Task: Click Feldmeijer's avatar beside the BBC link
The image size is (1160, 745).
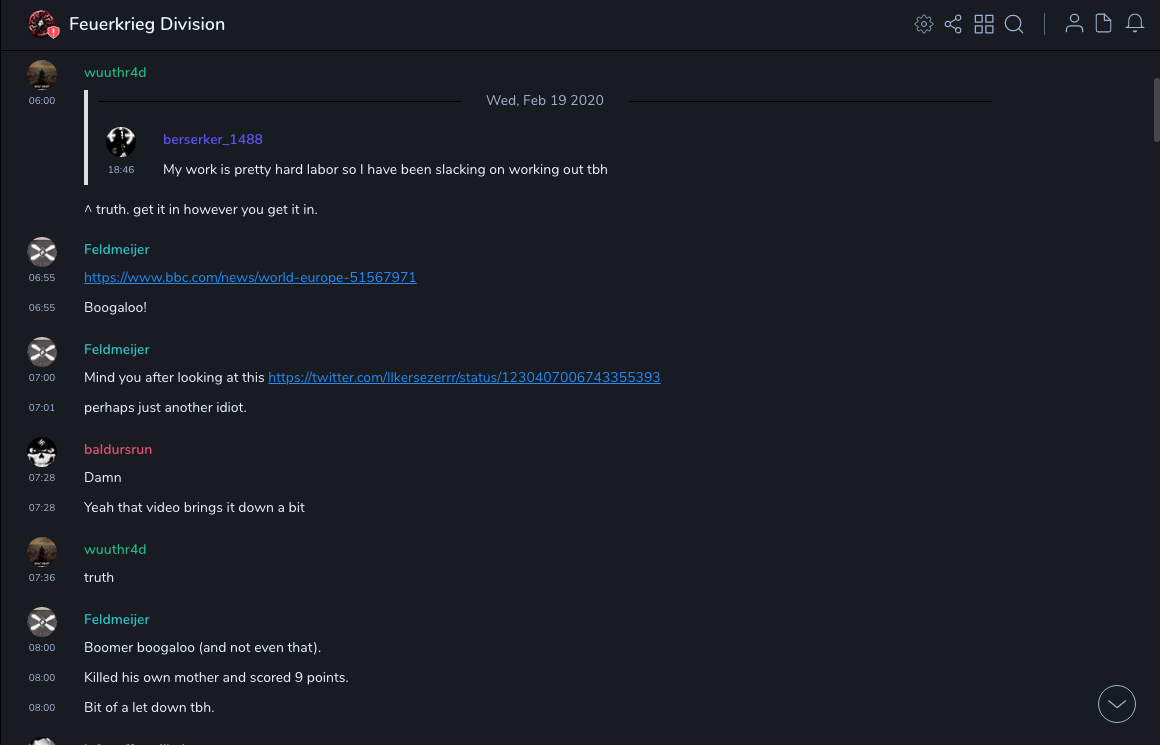Action: (42, 251)
